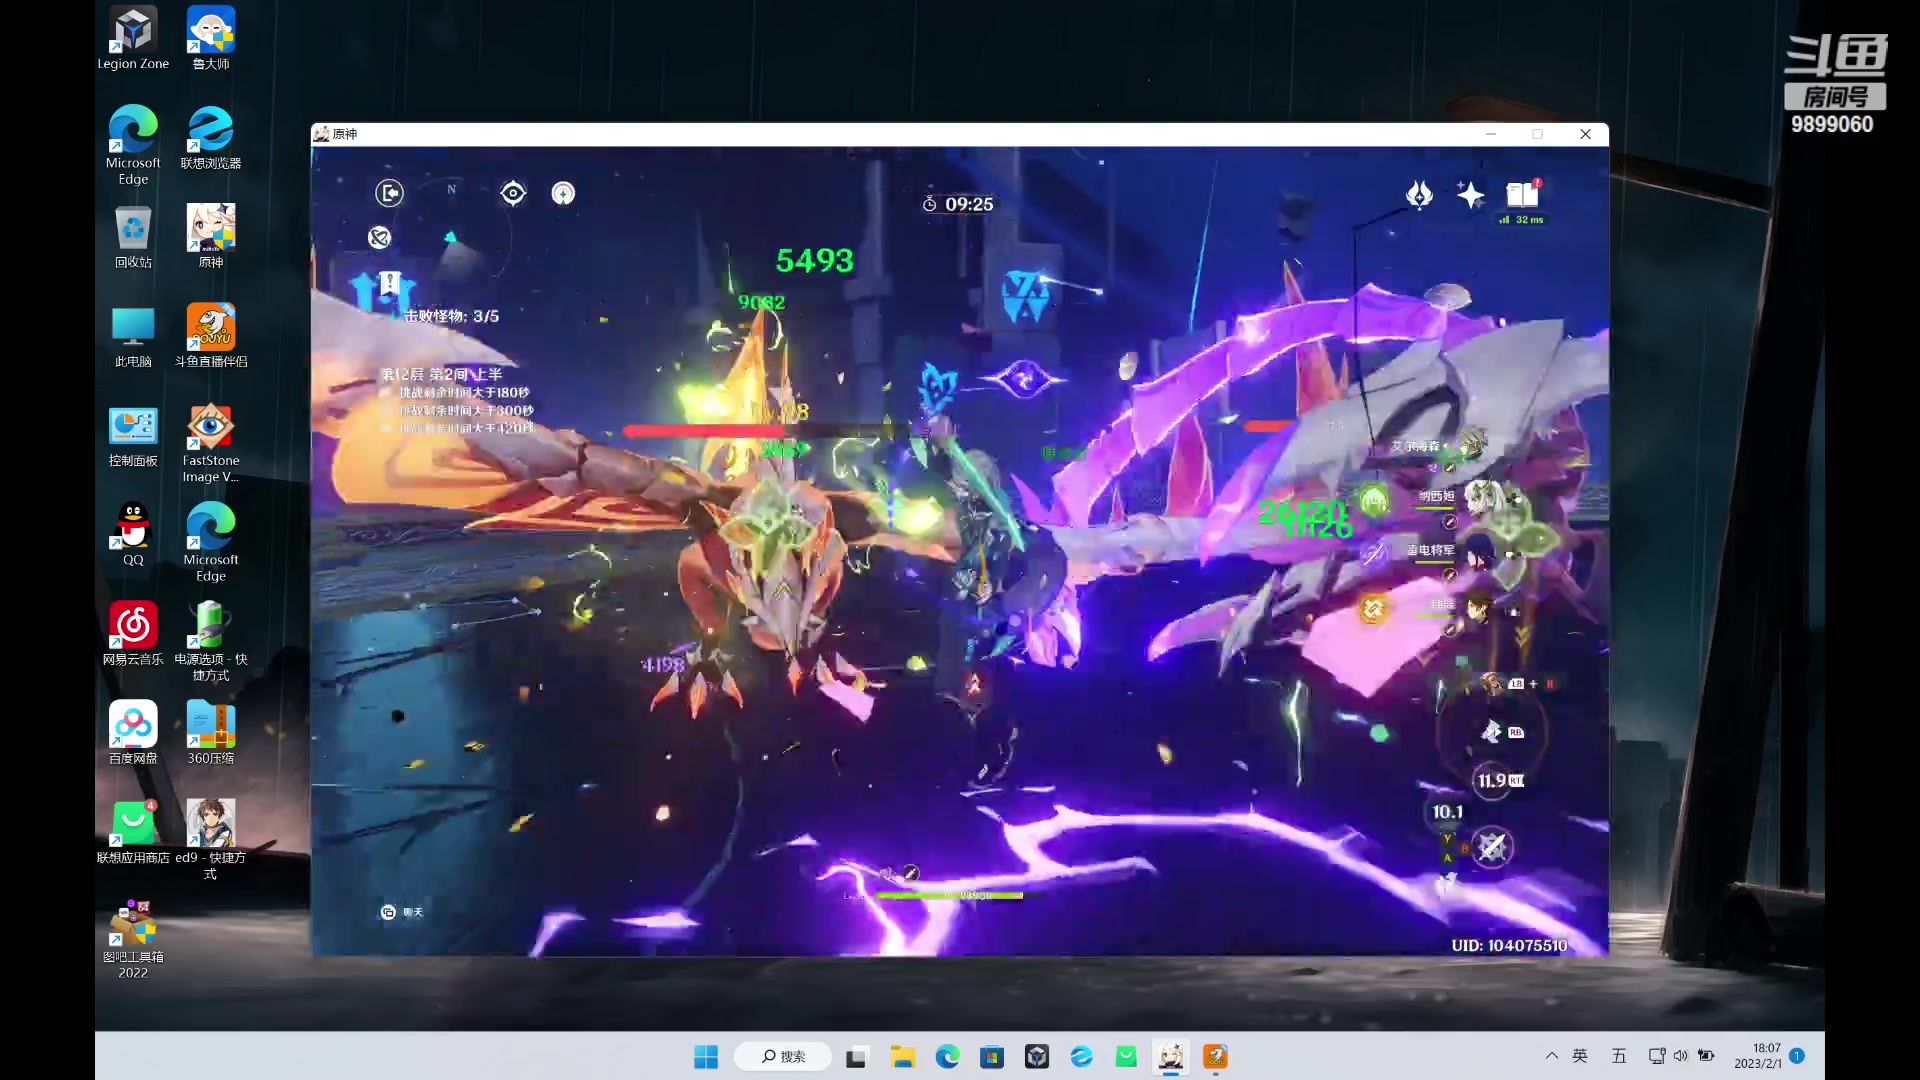The height and width of the screenshot is (1080, 1920).
Task: Click the orange burst icon of the fourth member
Action: tap(1374, 608)
